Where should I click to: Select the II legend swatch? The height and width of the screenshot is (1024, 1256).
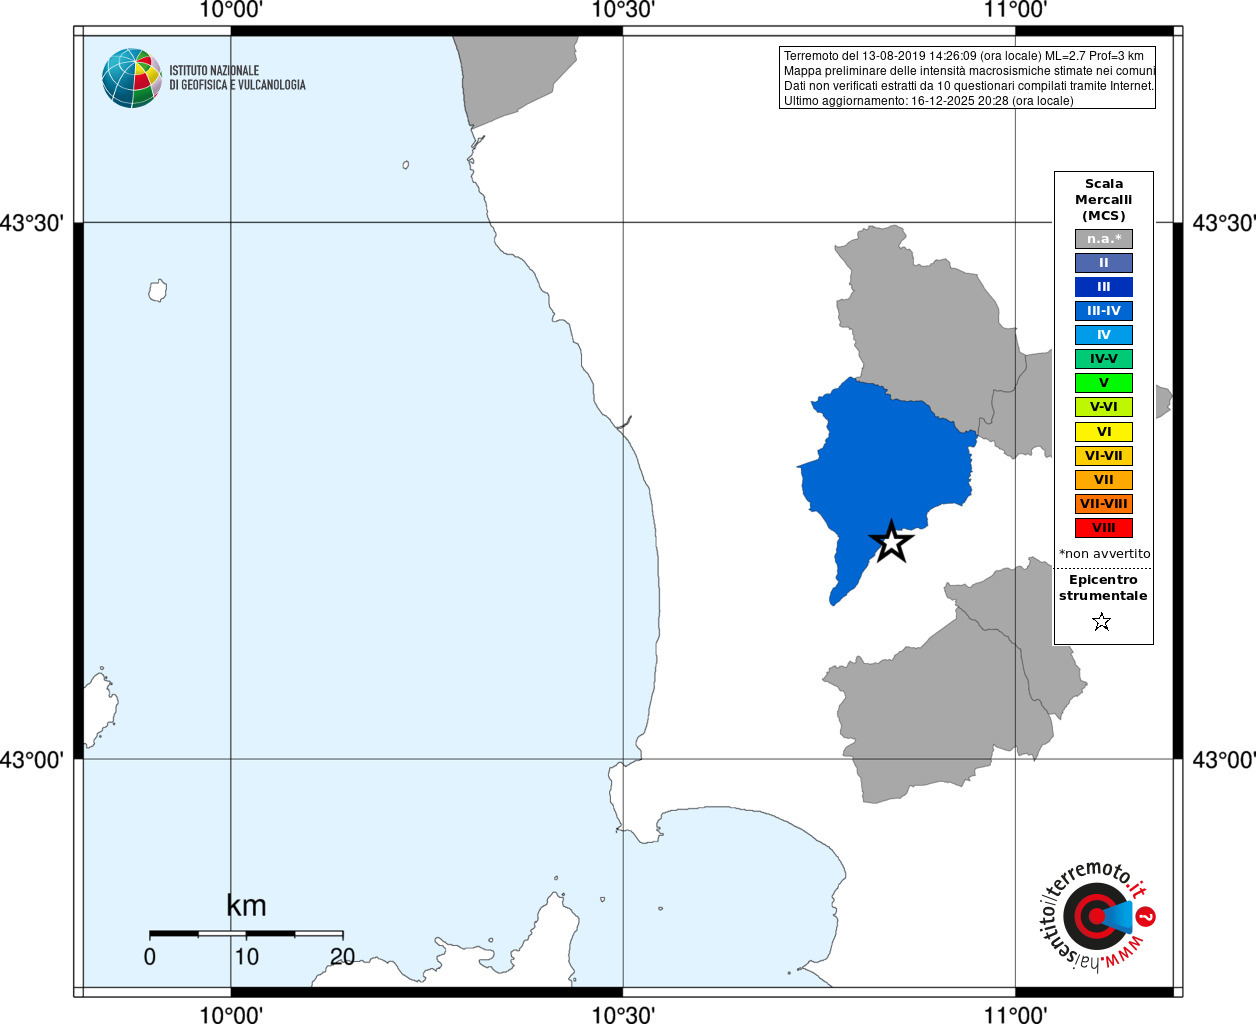1104,263
